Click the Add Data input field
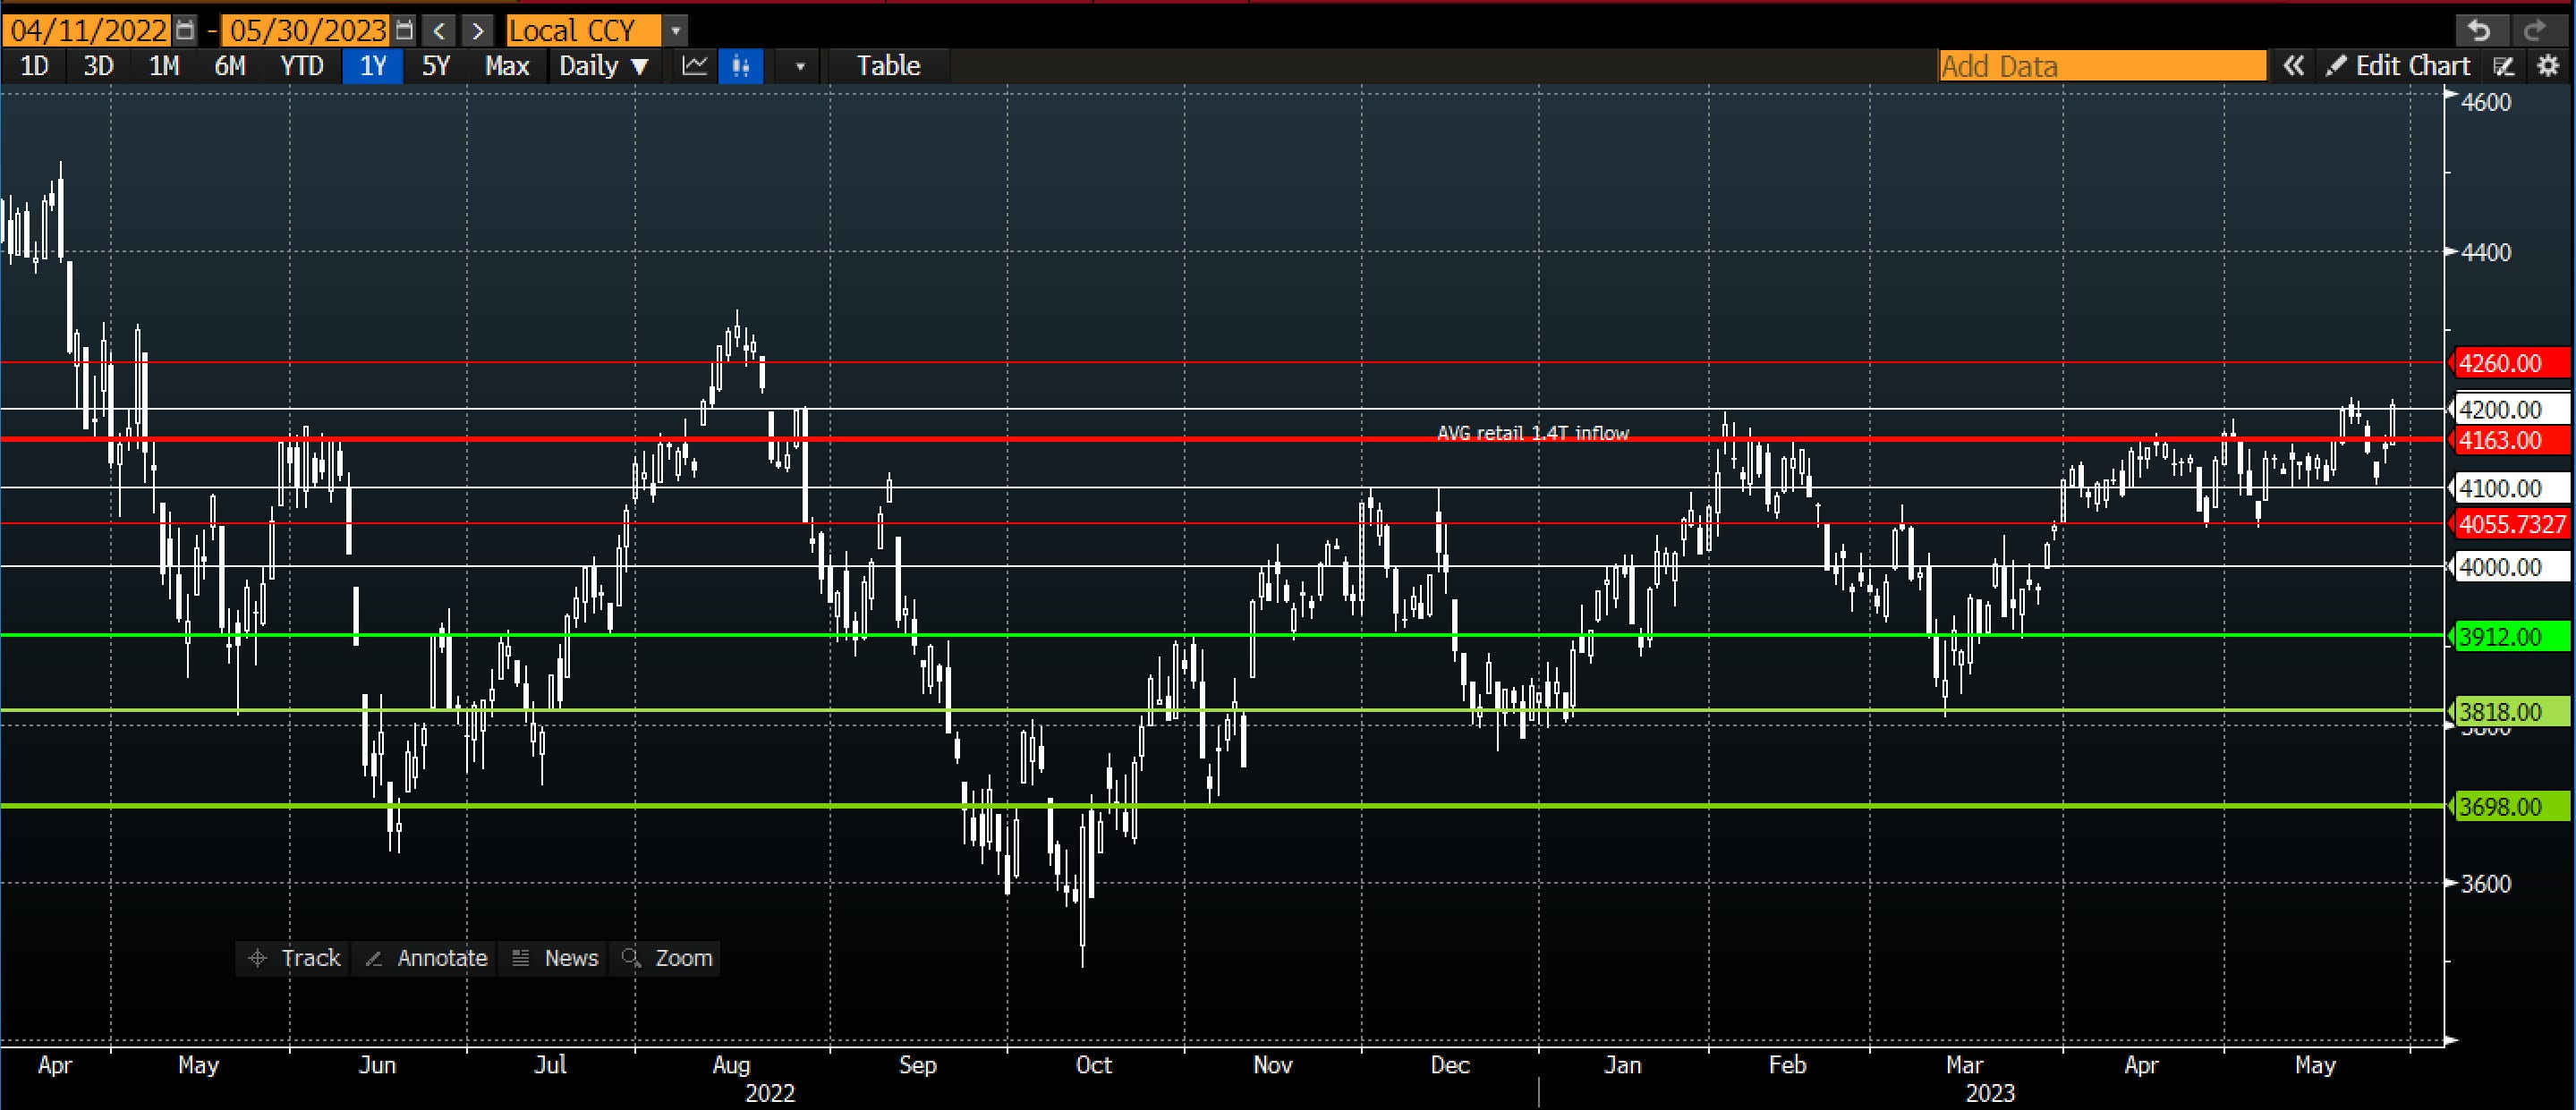The width and height of the screenshot is (2576, 1110). [2101, 66]
